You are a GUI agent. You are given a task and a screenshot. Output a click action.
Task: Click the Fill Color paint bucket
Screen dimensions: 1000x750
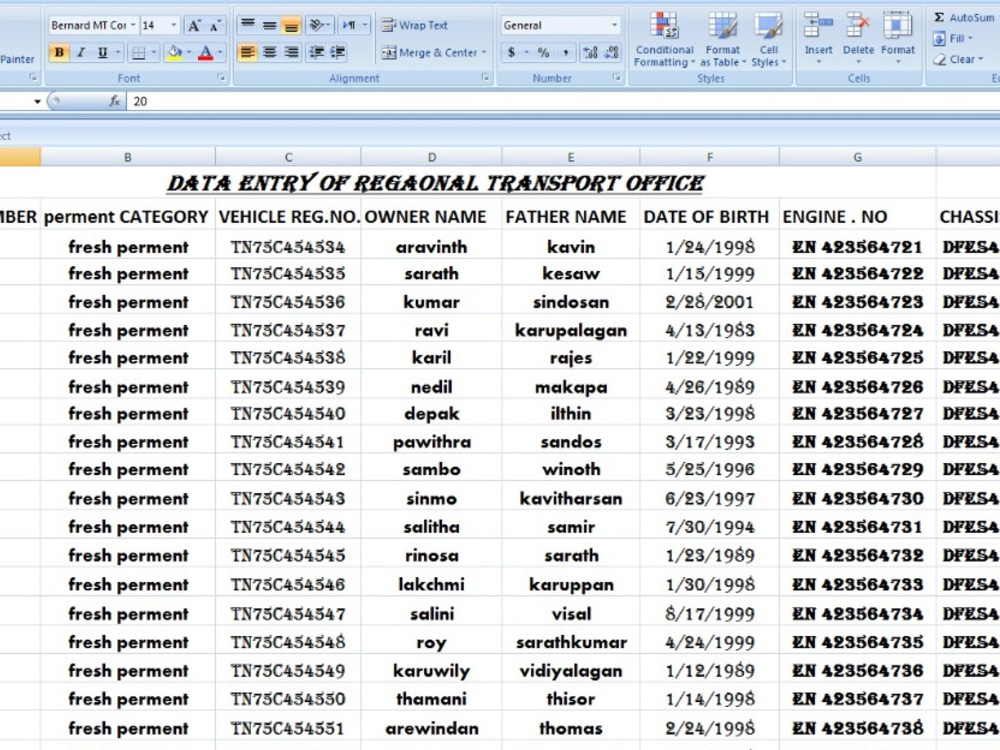(x=174, y=52)
